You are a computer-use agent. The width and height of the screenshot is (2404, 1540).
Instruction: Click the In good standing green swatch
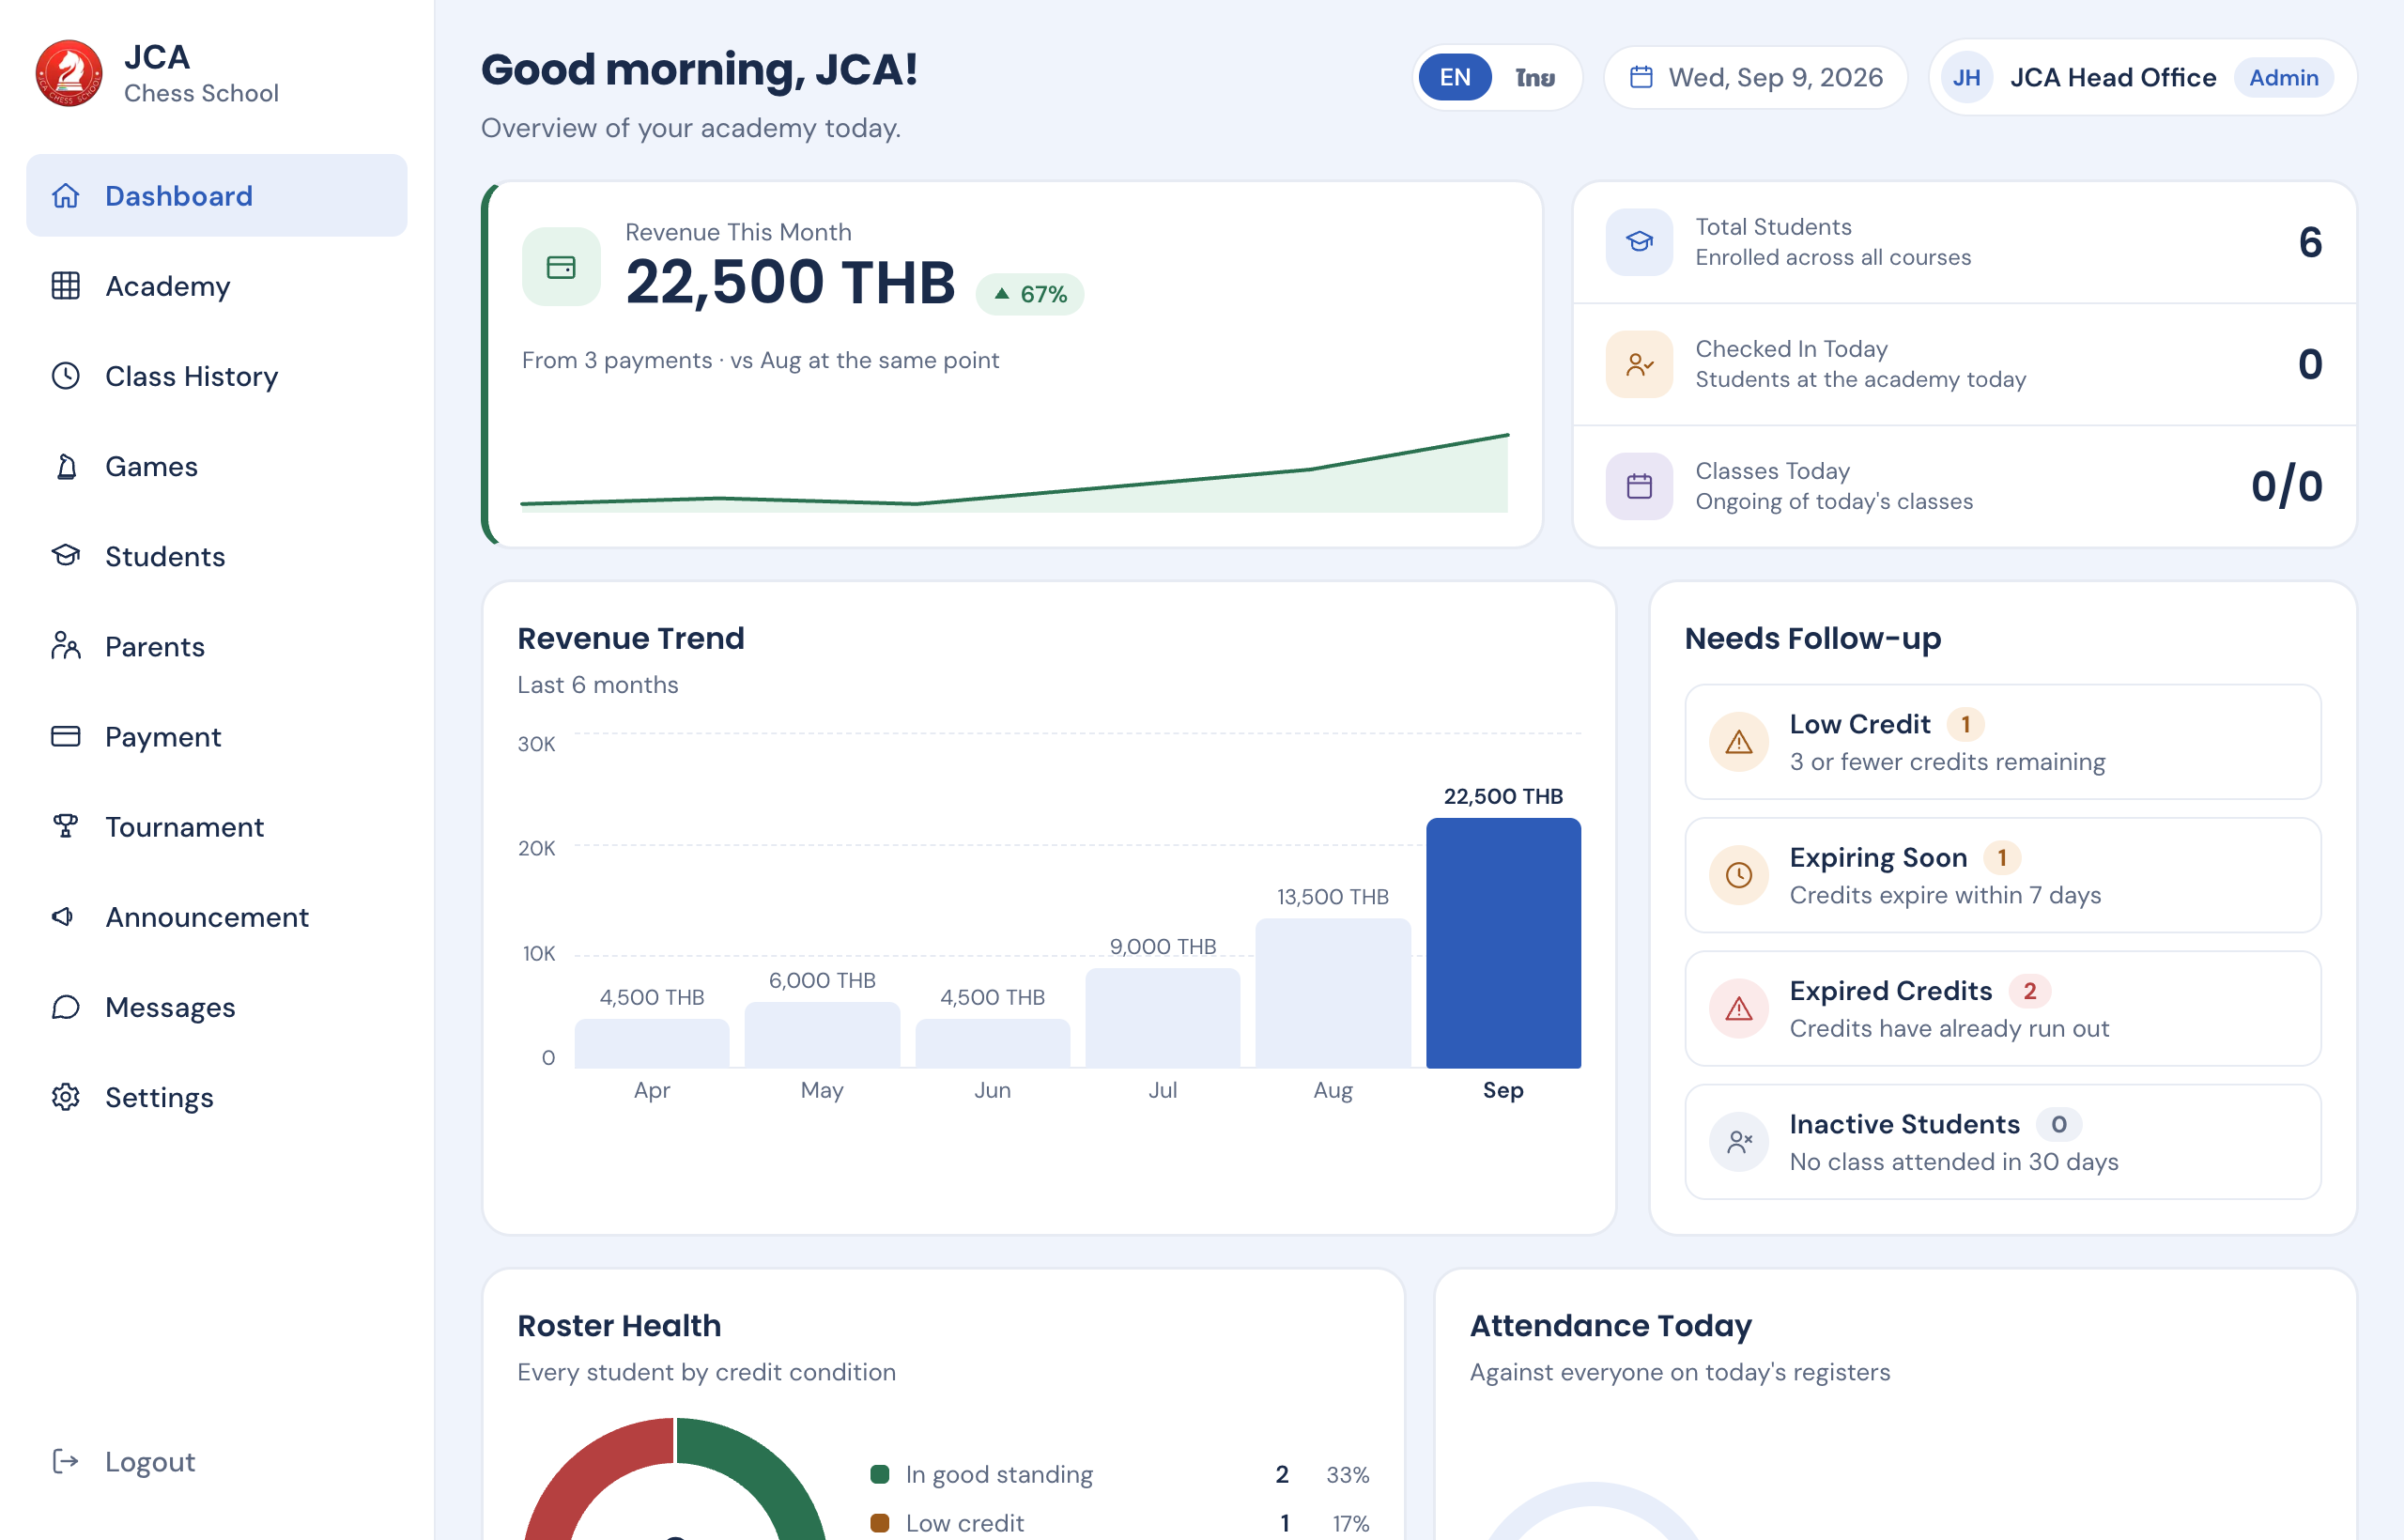[x=880, y=1474]
